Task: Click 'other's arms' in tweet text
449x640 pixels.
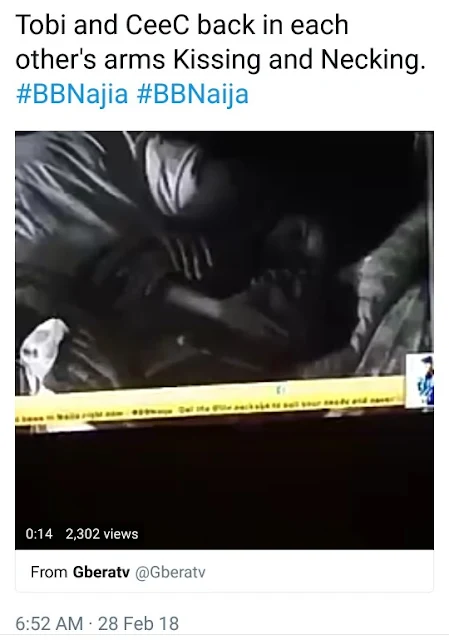Action: (90, 60)
